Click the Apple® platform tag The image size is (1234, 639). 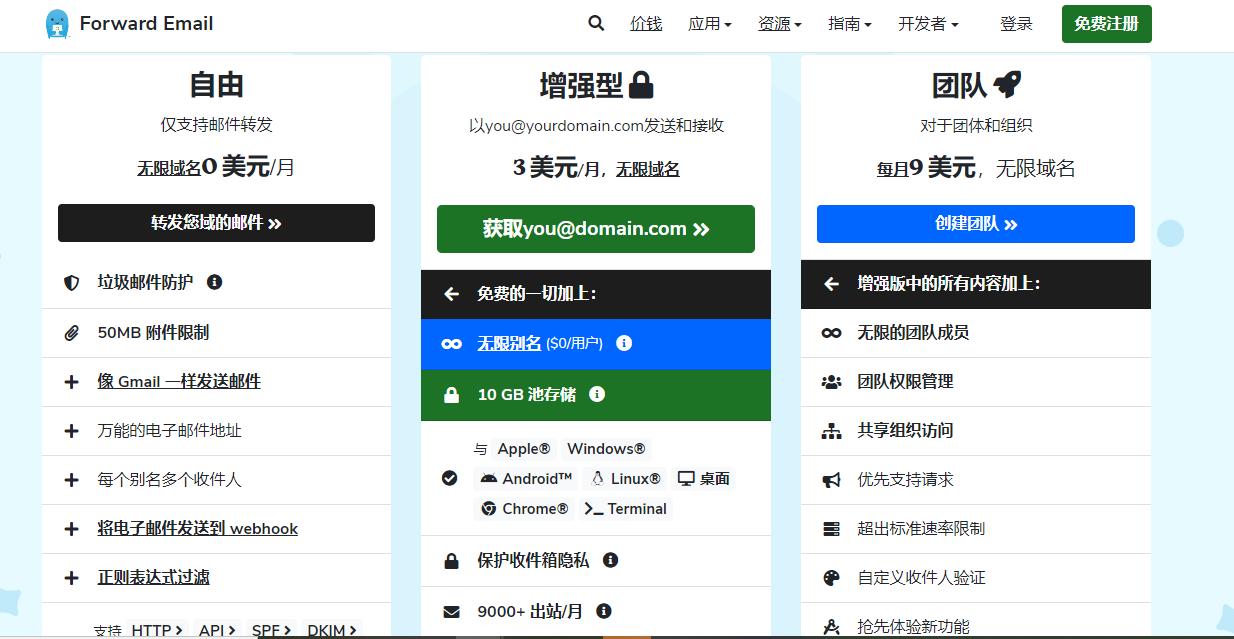(x=524, y=449)
